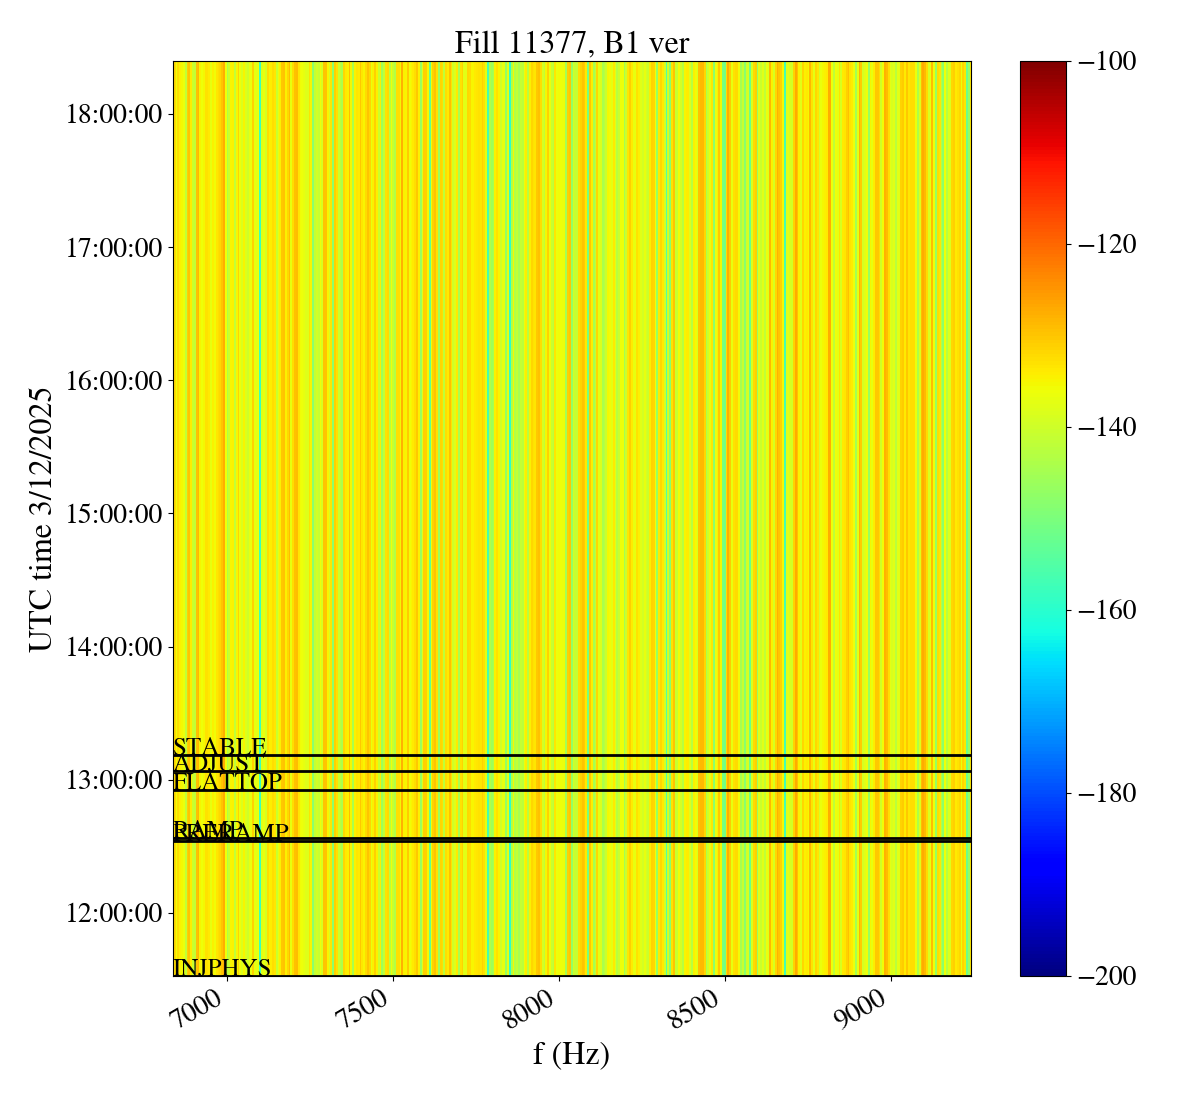This screenshot has width=1200, height=1100.
Task: Select the INJPHYS beam mode marker label
Action: pyautogui.click(x=222, y=967)
